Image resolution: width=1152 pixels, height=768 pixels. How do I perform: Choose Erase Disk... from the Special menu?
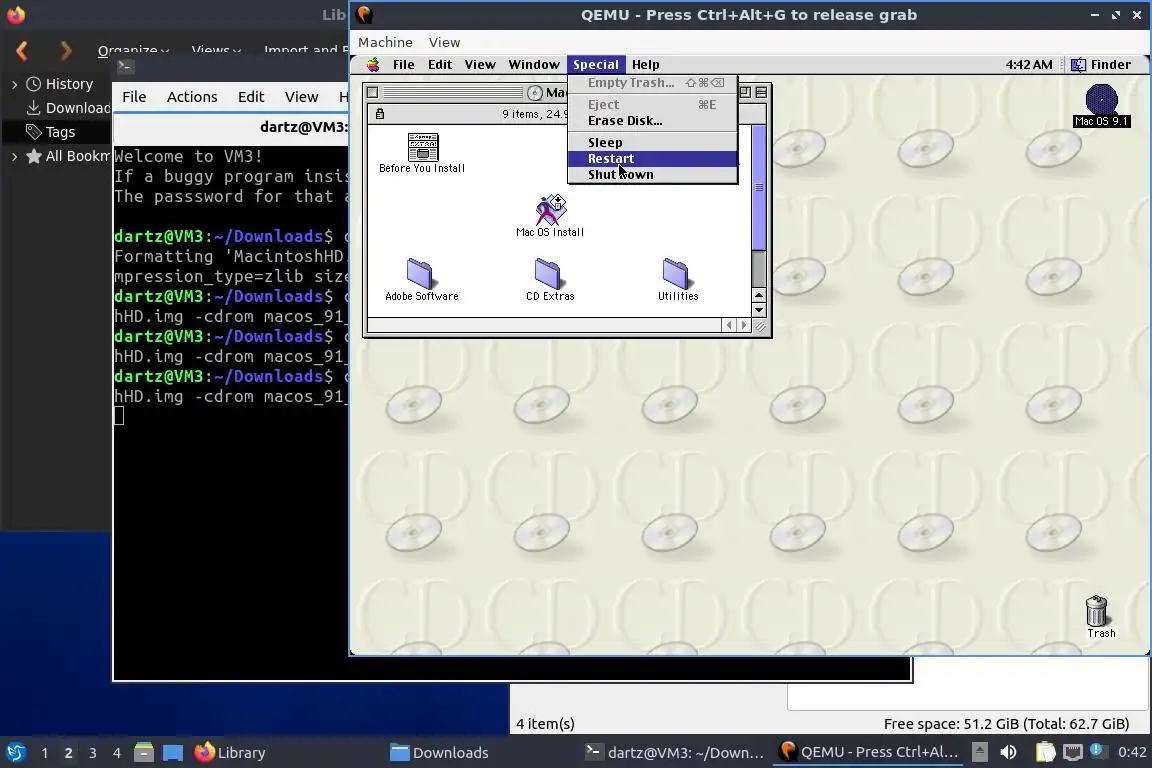[x=652, y=121]
